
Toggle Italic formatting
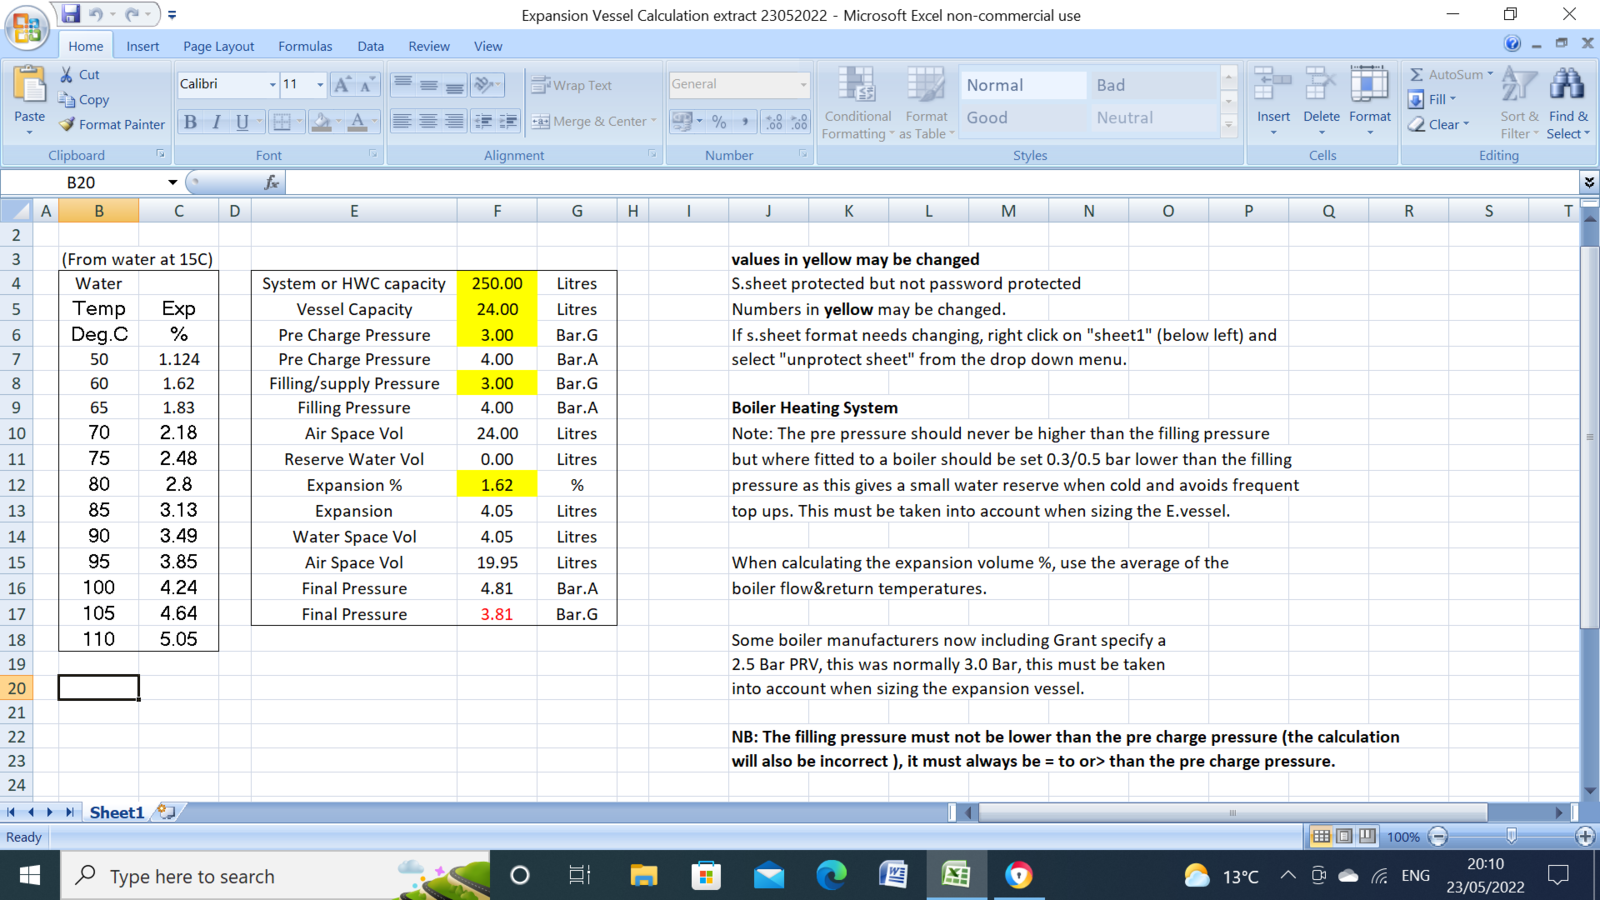216,122
